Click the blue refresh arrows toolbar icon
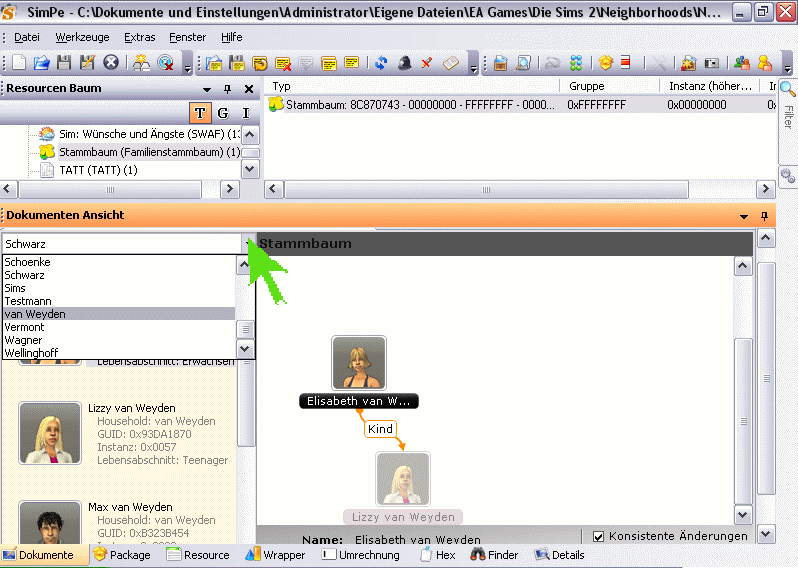The image size is (798, 568). pos(381,63)
